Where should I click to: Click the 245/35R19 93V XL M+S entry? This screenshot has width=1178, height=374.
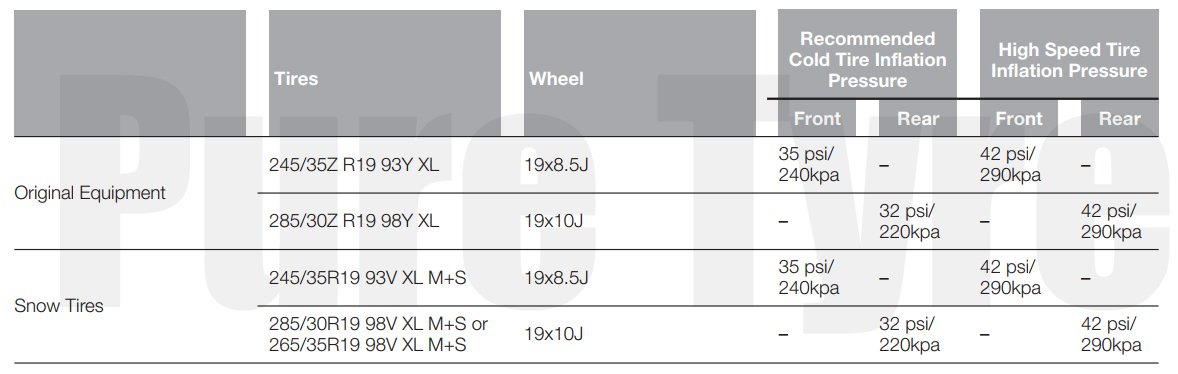pyautogui.click(x=367, y=278)
